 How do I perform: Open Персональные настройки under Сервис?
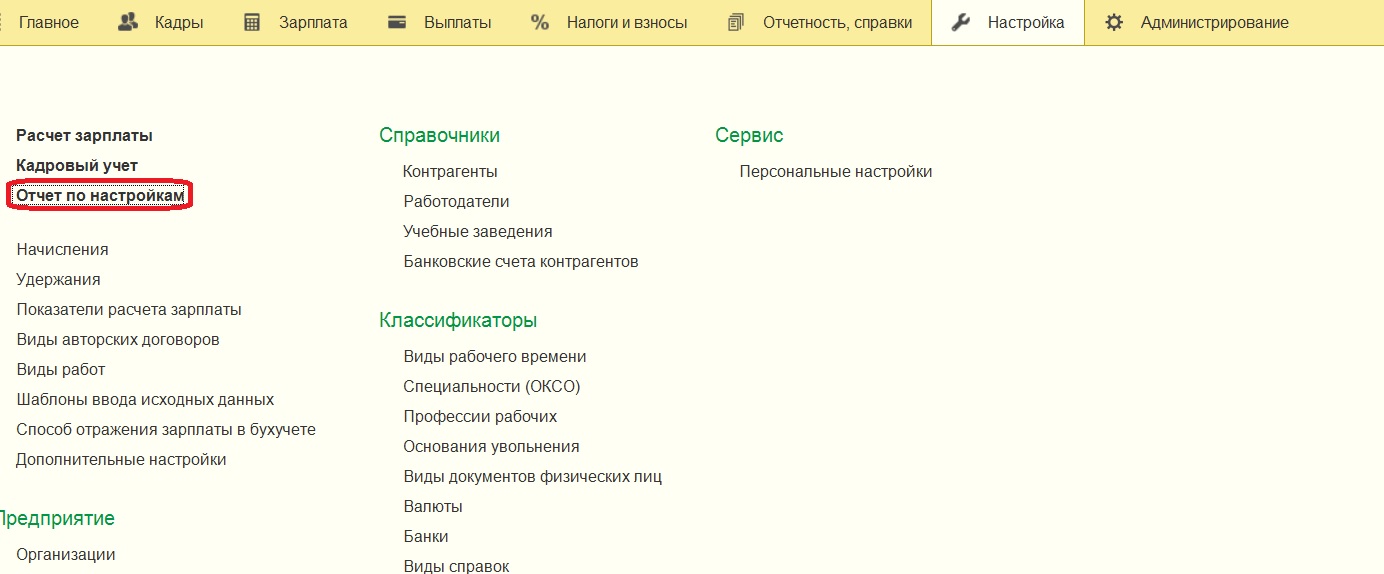pyautogui.click(x=835, y=171)
